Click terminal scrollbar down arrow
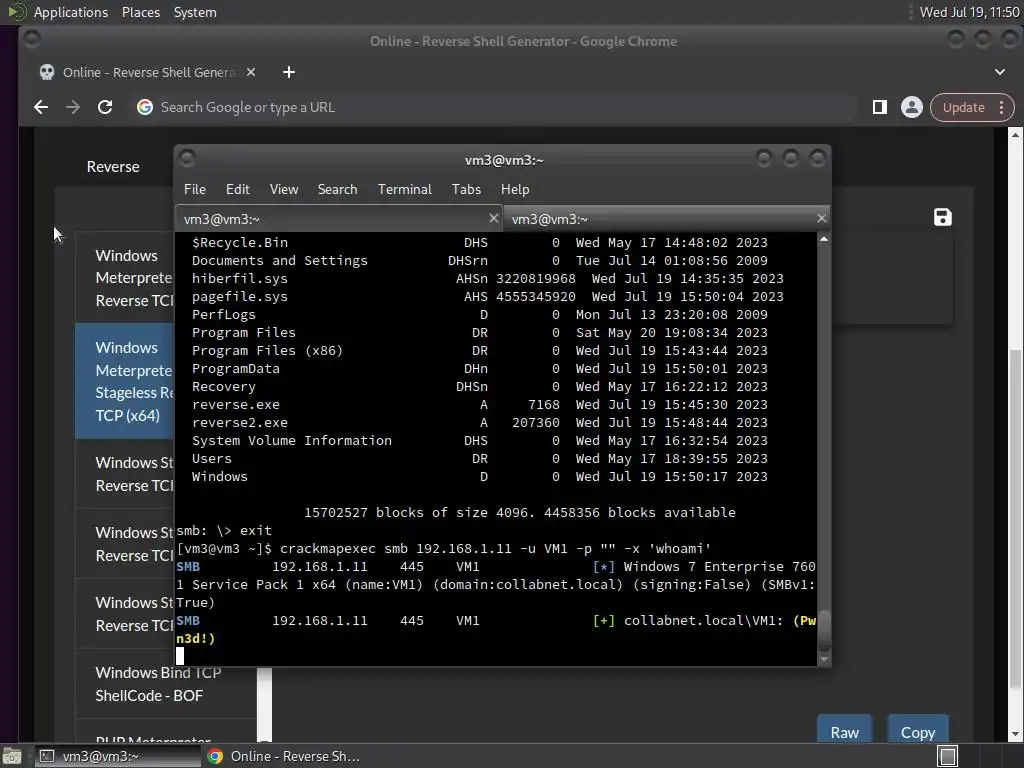 [824, 659]
